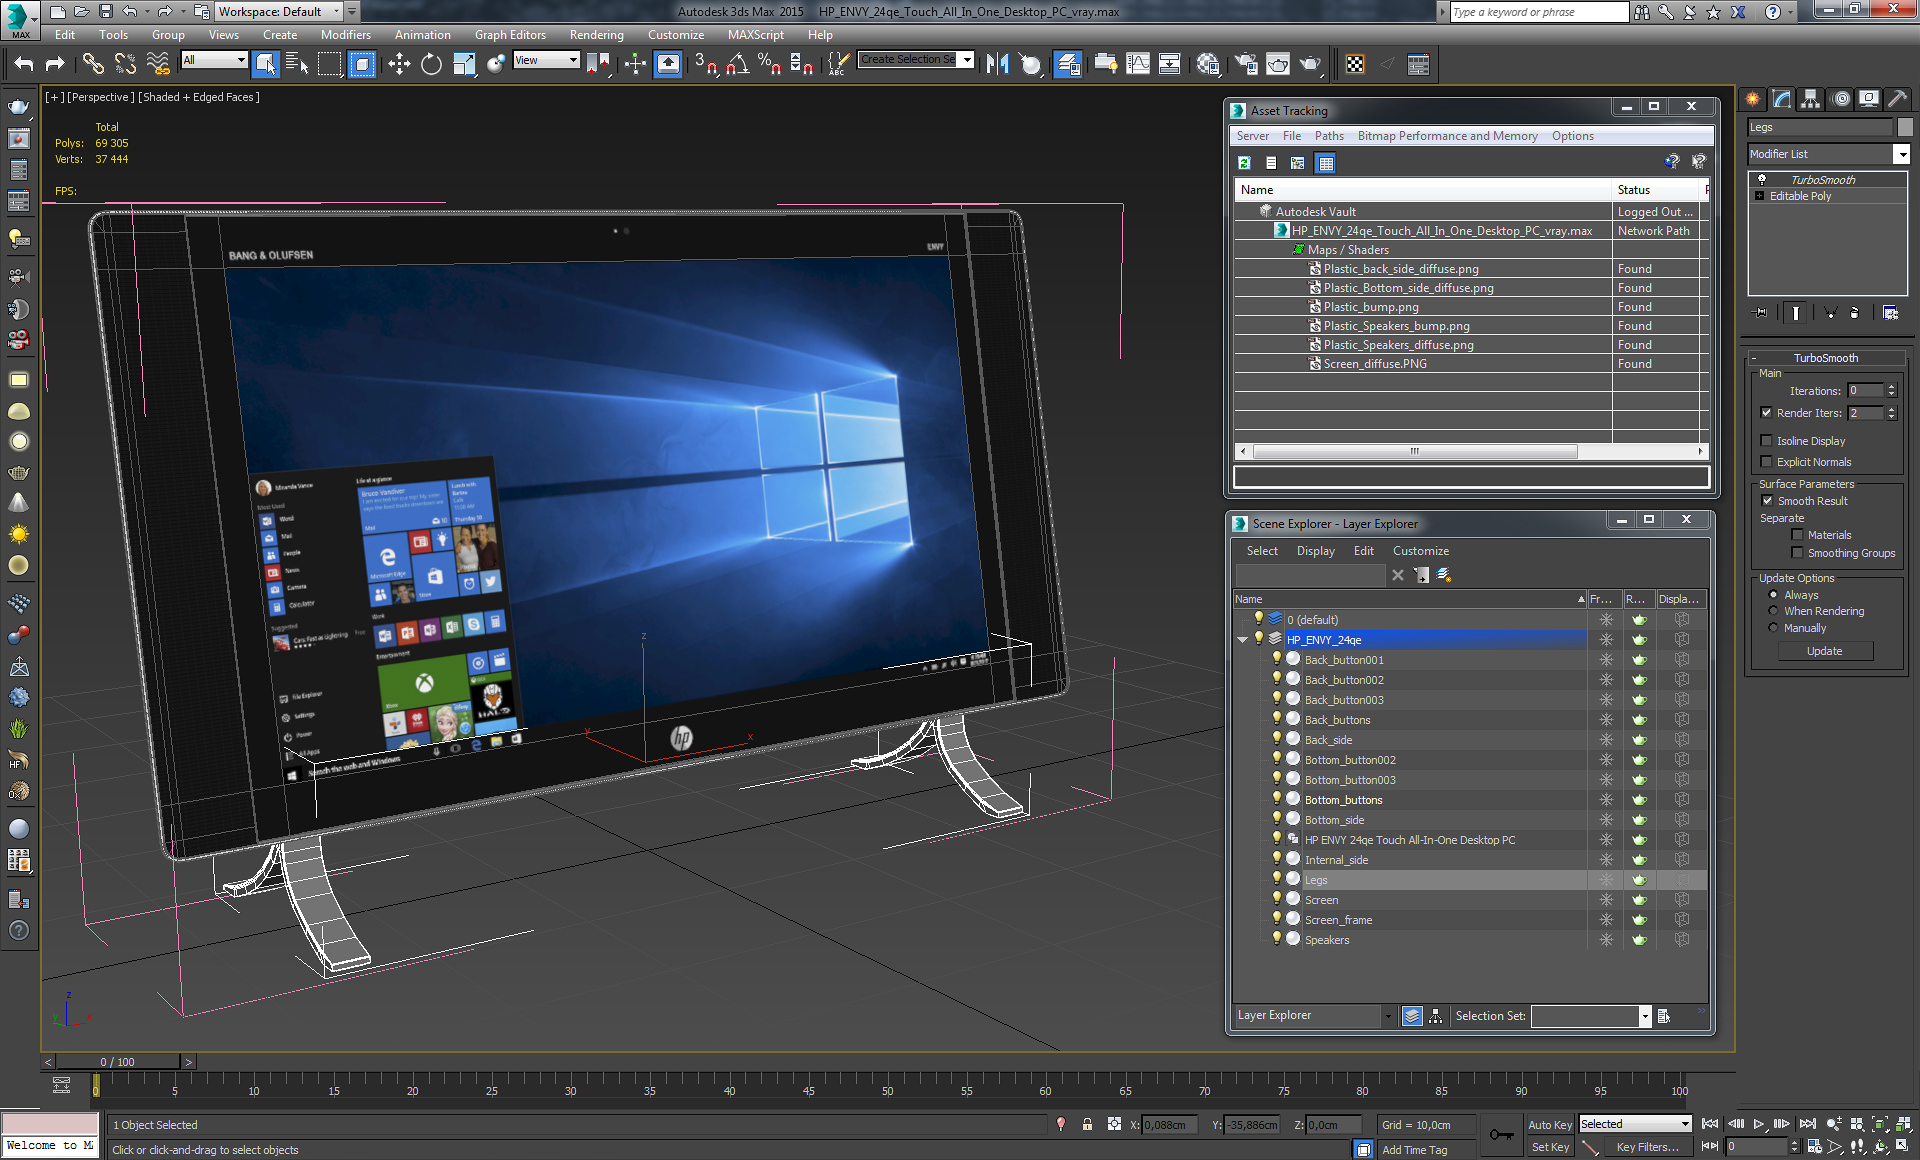Viewport: 1920px width, 1160px height.
Task: Click the Set Key button
Action: 1549,1147
